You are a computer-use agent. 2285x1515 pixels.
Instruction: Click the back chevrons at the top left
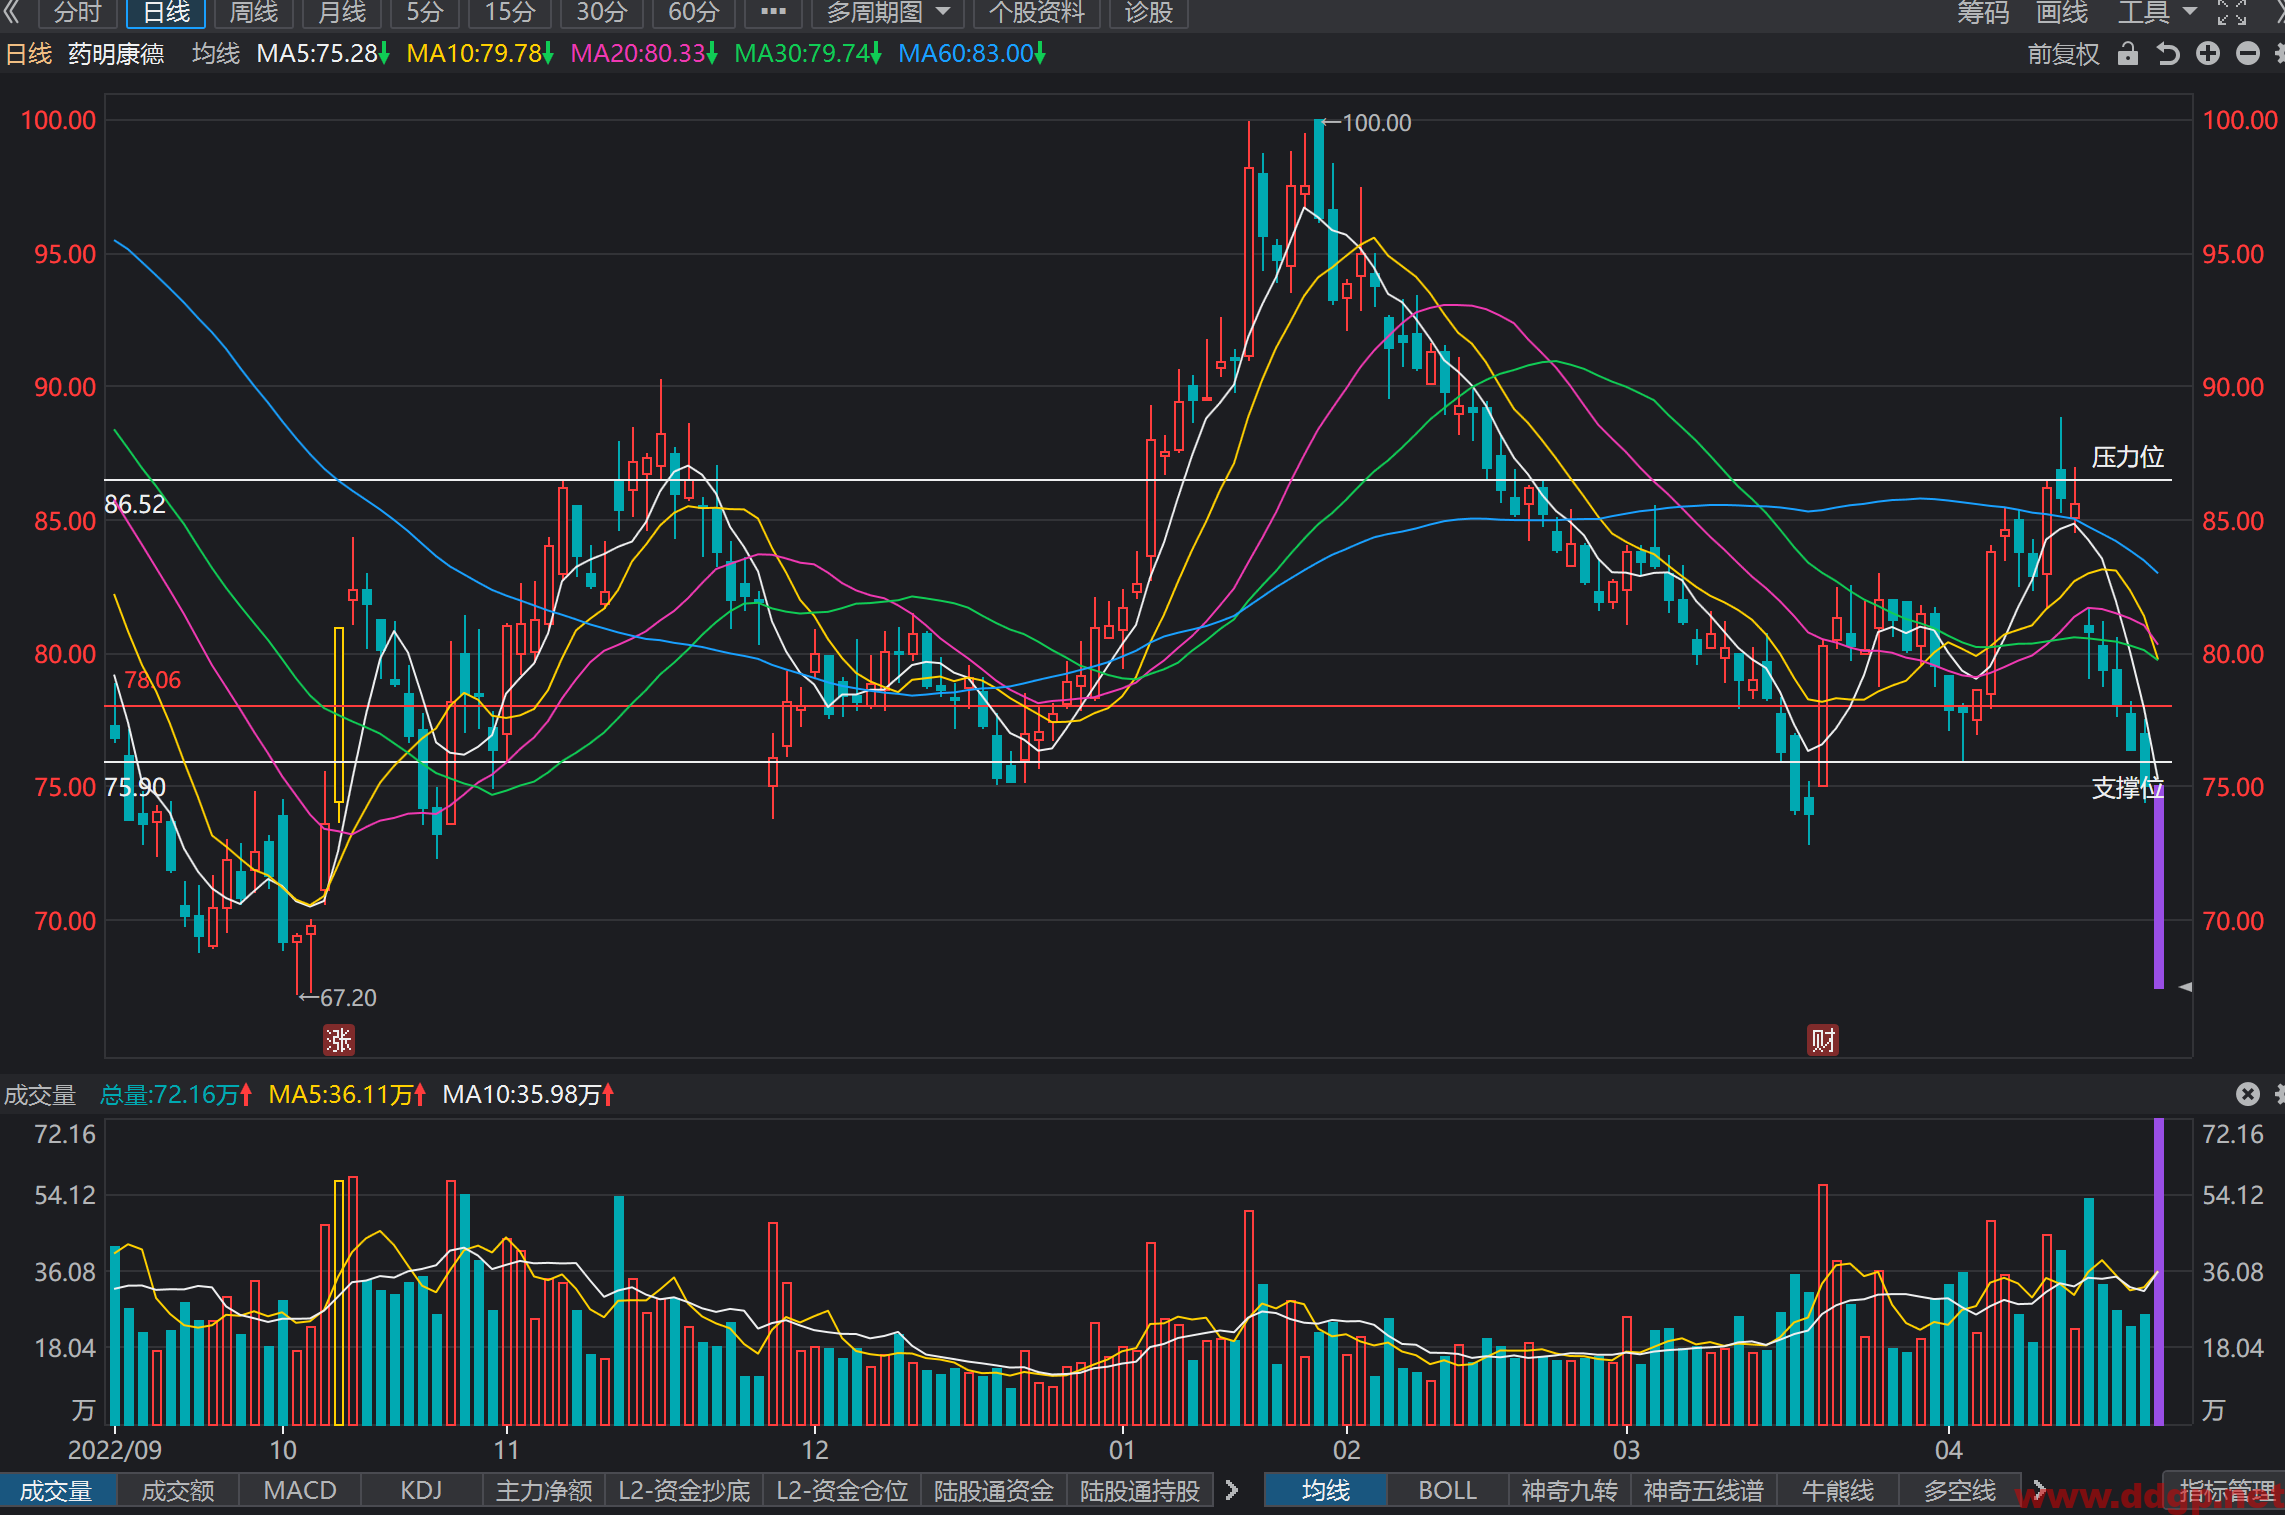[x=12, y=12]
